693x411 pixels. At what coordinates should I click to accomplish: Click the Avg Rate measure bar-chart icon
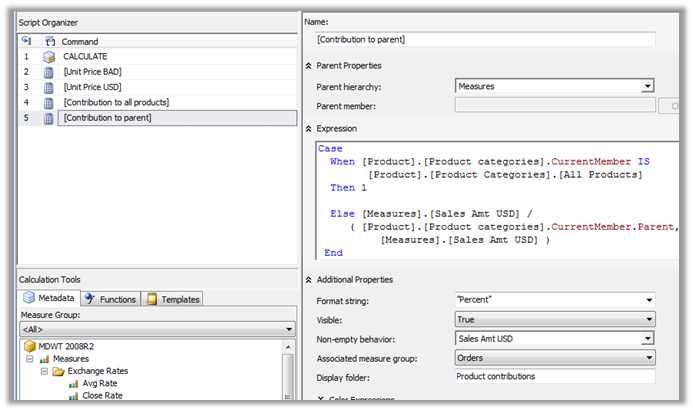tap(73, 382)
